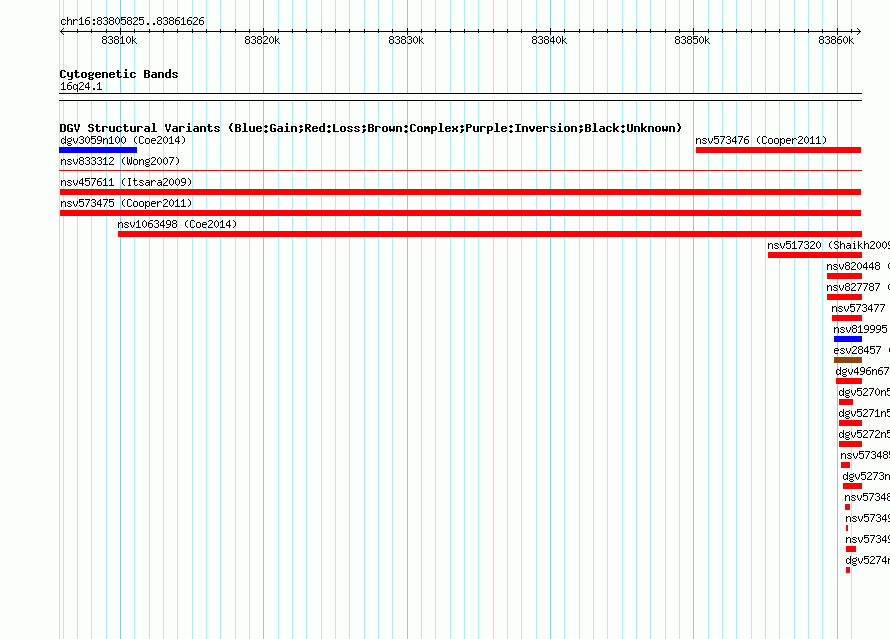Select the nsv457611 (Itsara2009) loss bar
890x639 pixels.
point(460,192)
